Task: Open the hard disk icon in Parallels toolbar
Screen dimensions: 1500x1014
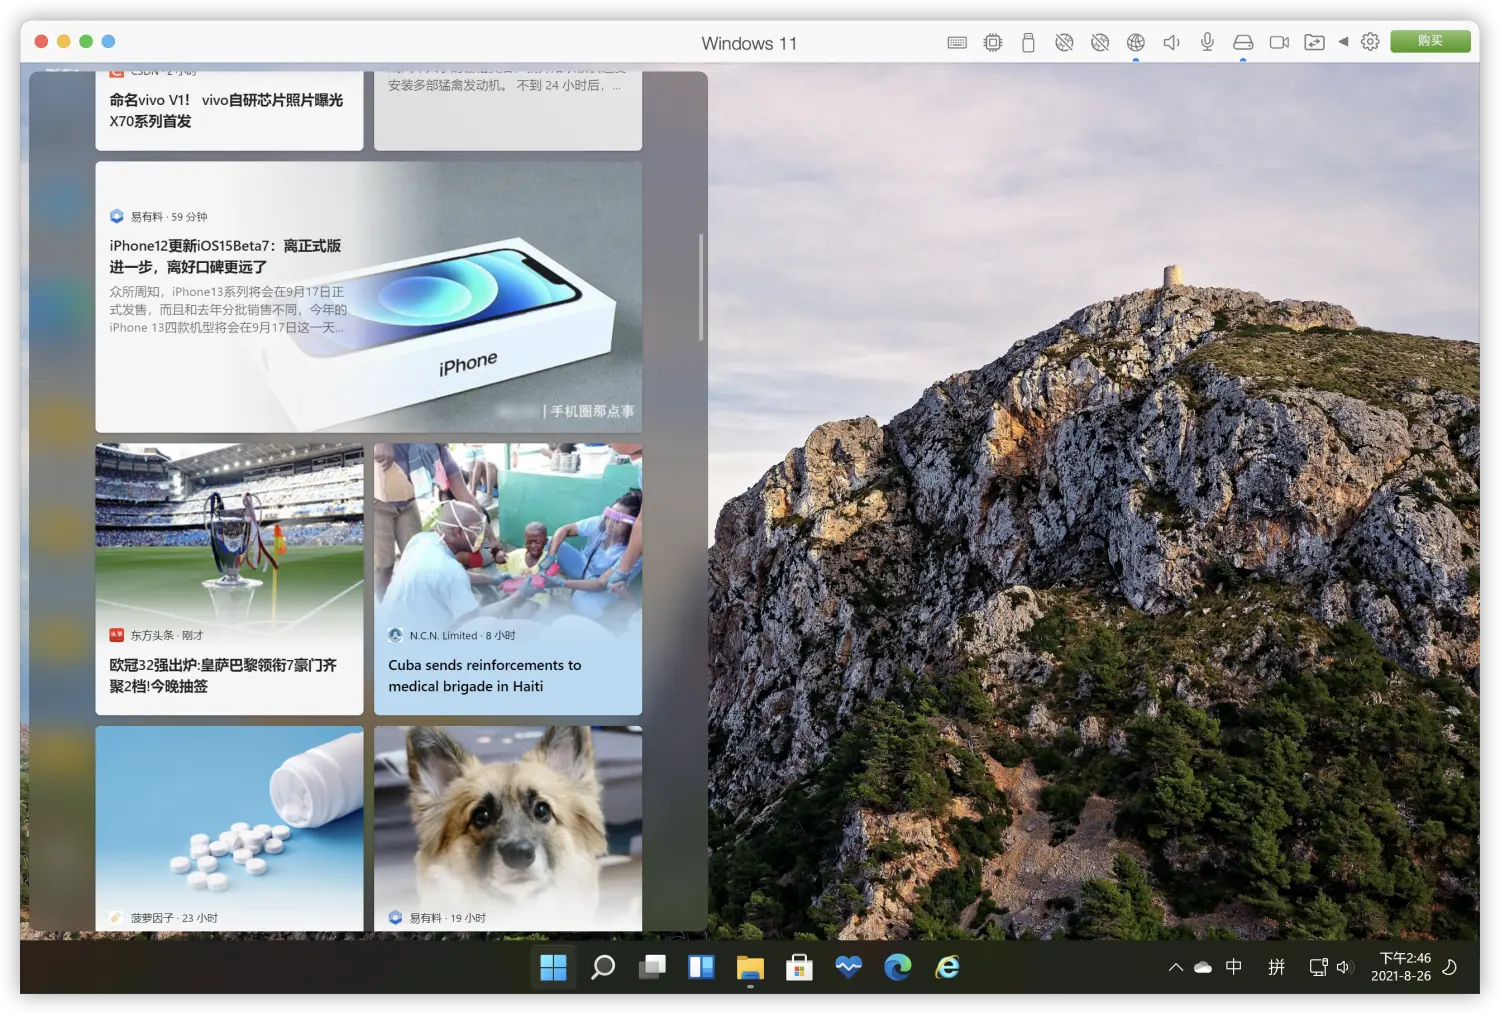Action: pos(1243,42)
